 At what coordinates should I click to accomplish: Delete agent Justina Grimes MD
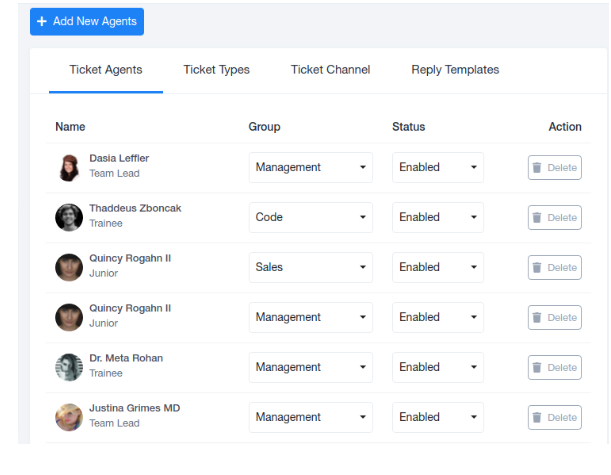554,417
